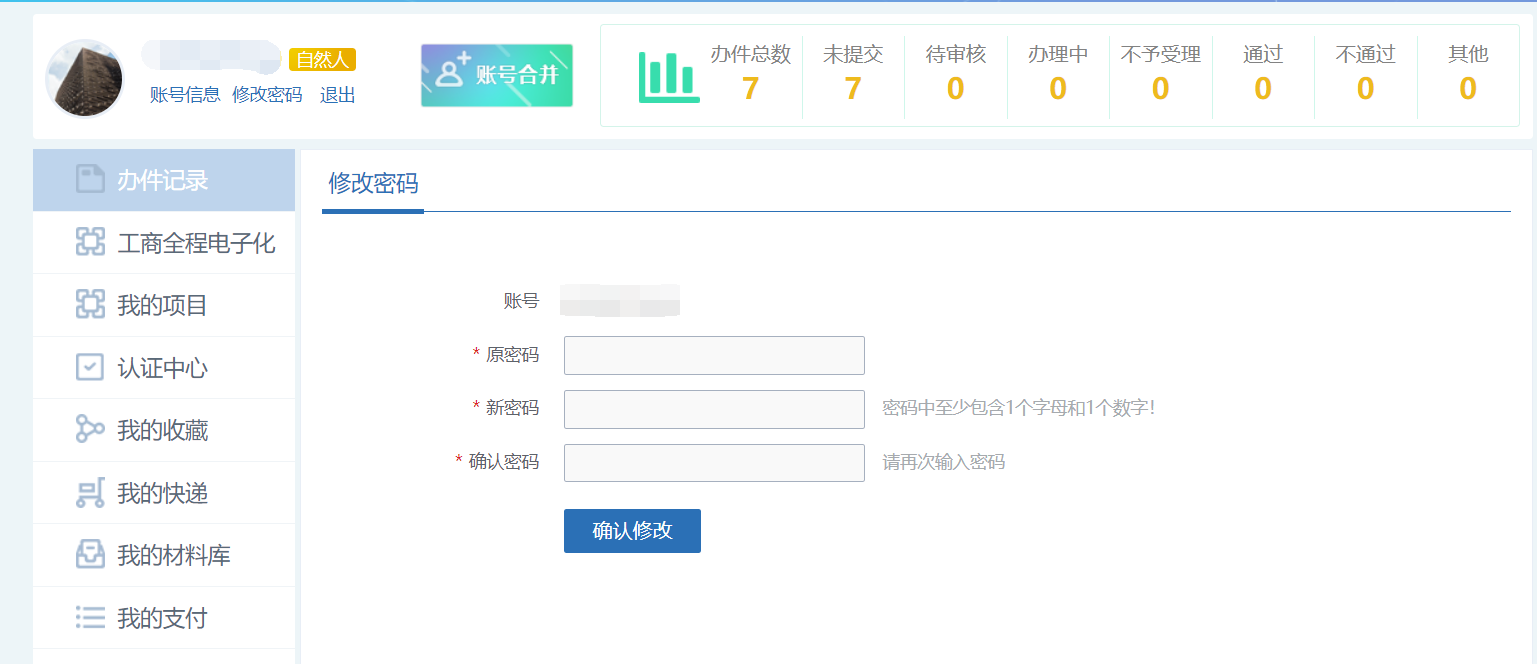Click the 我的快递 cart icon
Screen dimensions: 1537x664
click(x=91, y=493)
